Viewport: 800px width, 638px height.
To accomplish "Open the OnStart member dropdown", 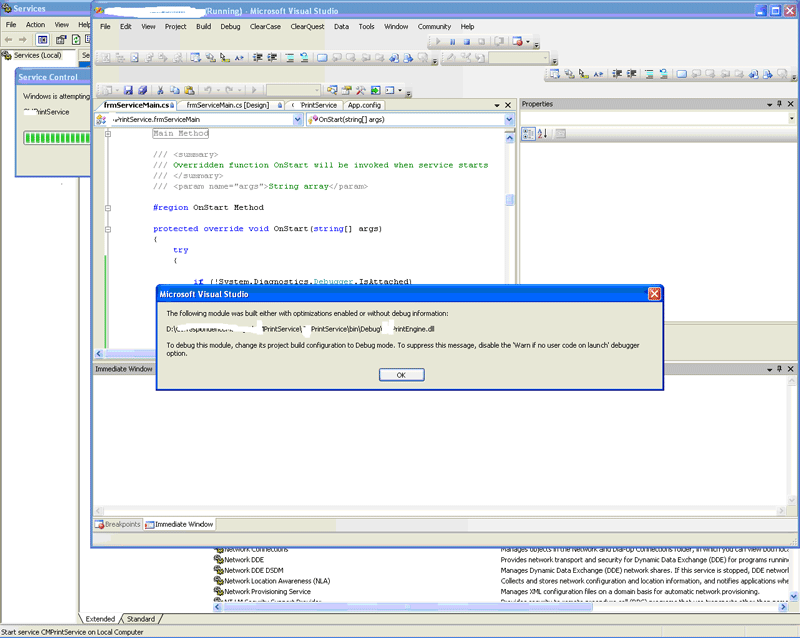I will pos(509,119).
